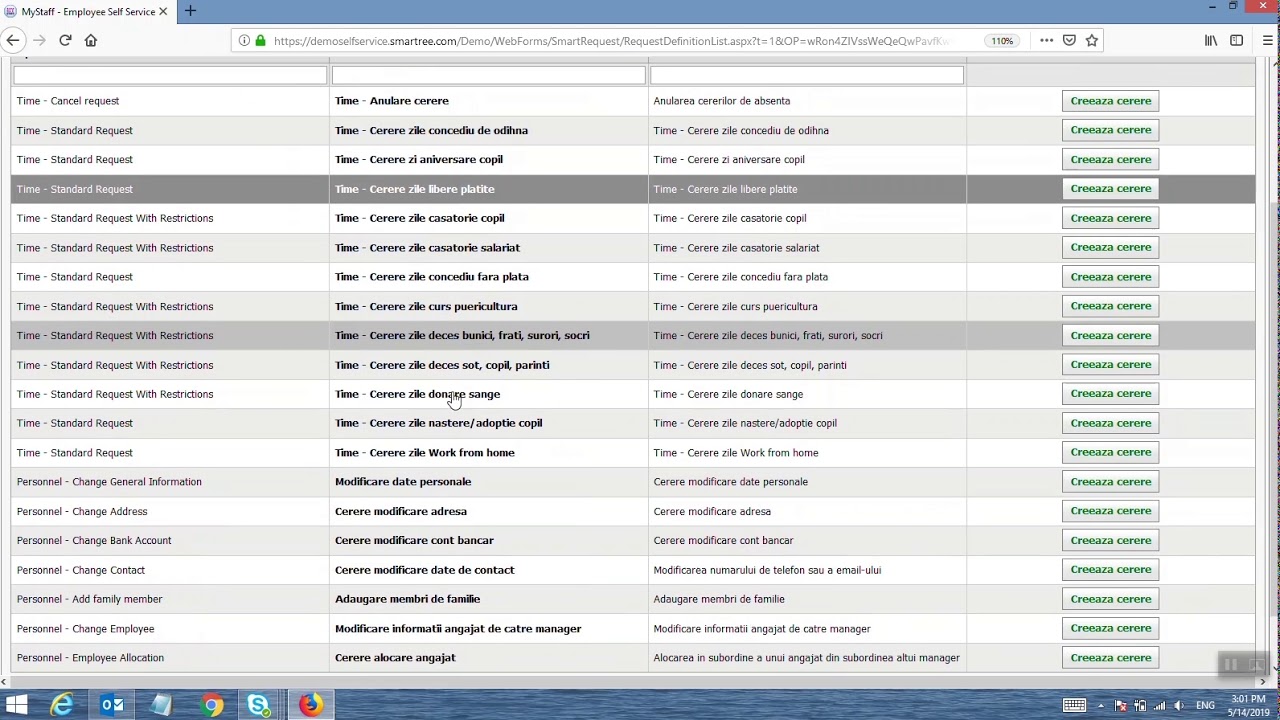Launch Internet Explorer from the taskbar

(63, 705)
